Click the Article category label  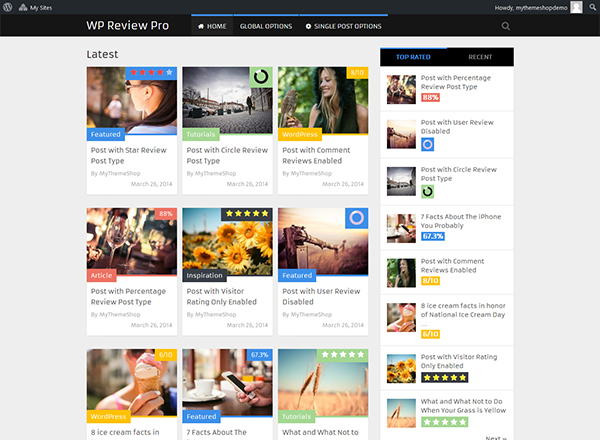(x=101, y=275)
